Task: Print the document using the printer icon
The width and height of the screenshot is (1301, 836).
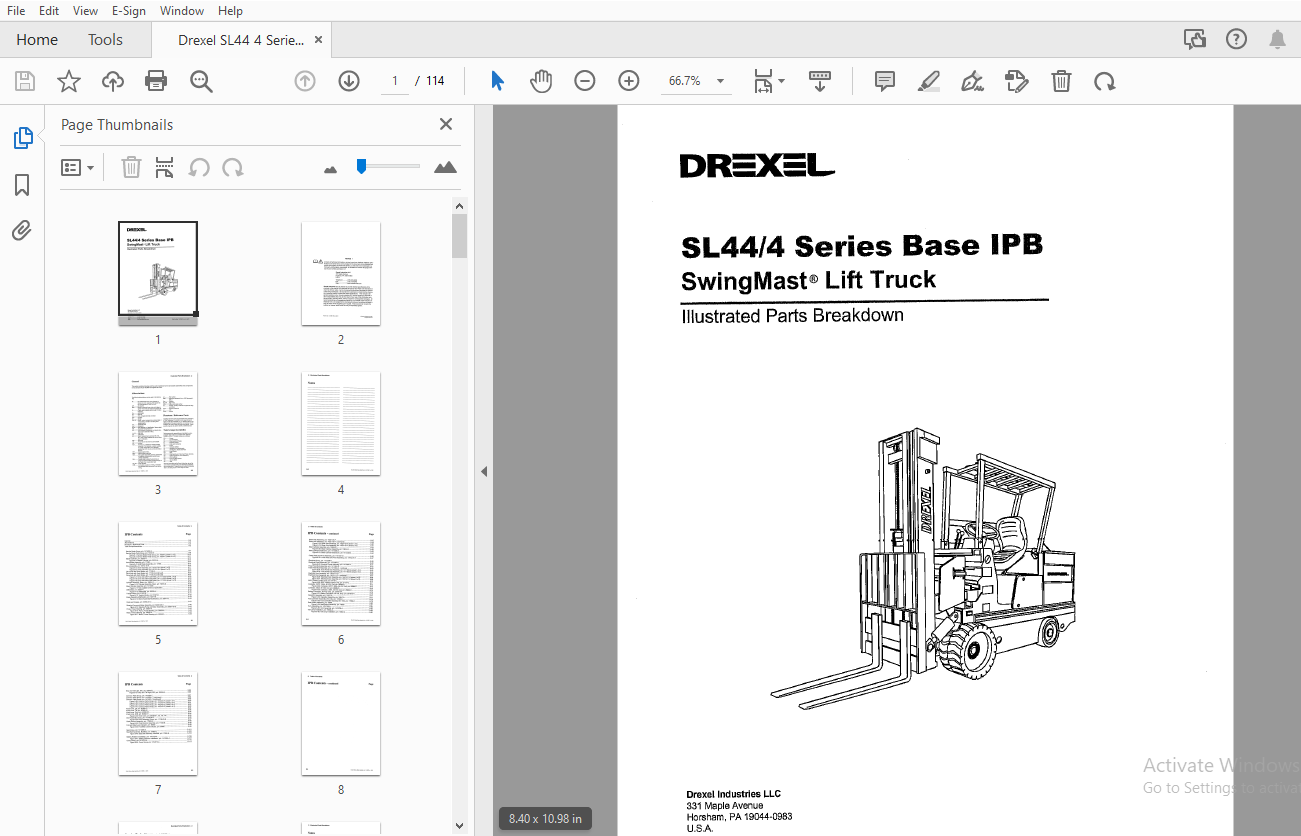Action: (156, 81)
